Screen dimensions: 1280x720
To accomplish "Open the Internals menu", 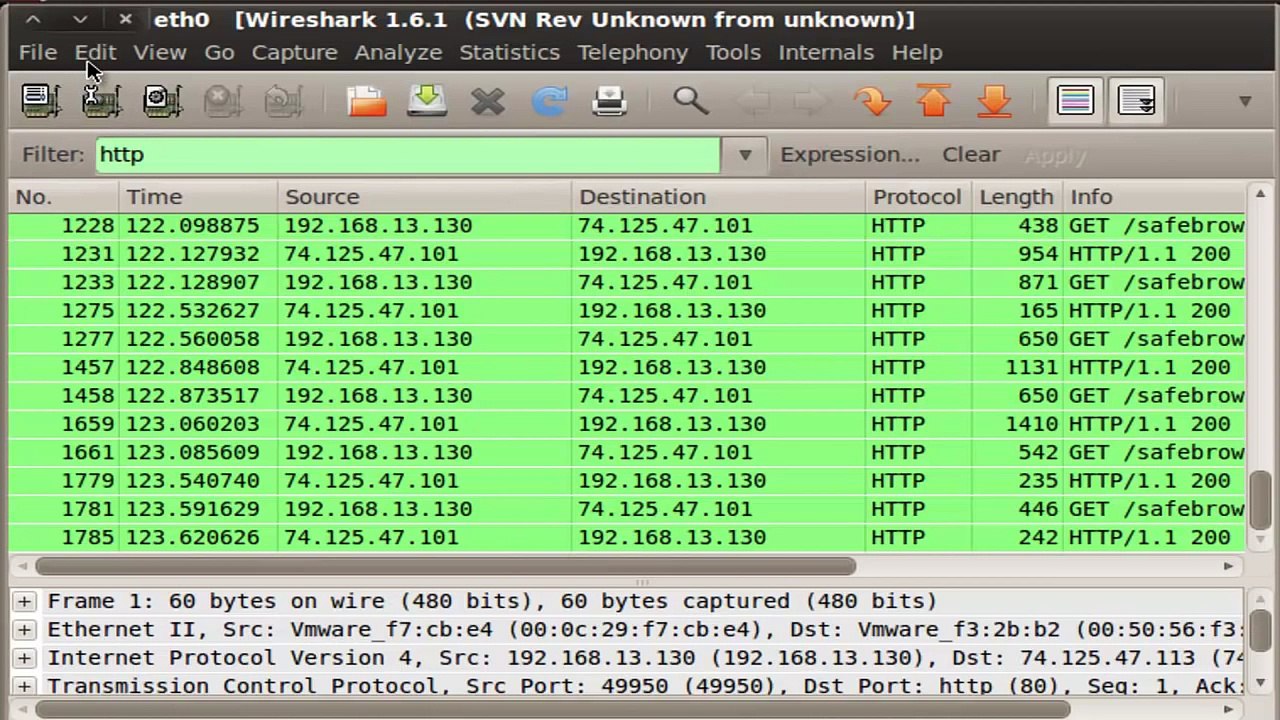I will tap(826, 52).
